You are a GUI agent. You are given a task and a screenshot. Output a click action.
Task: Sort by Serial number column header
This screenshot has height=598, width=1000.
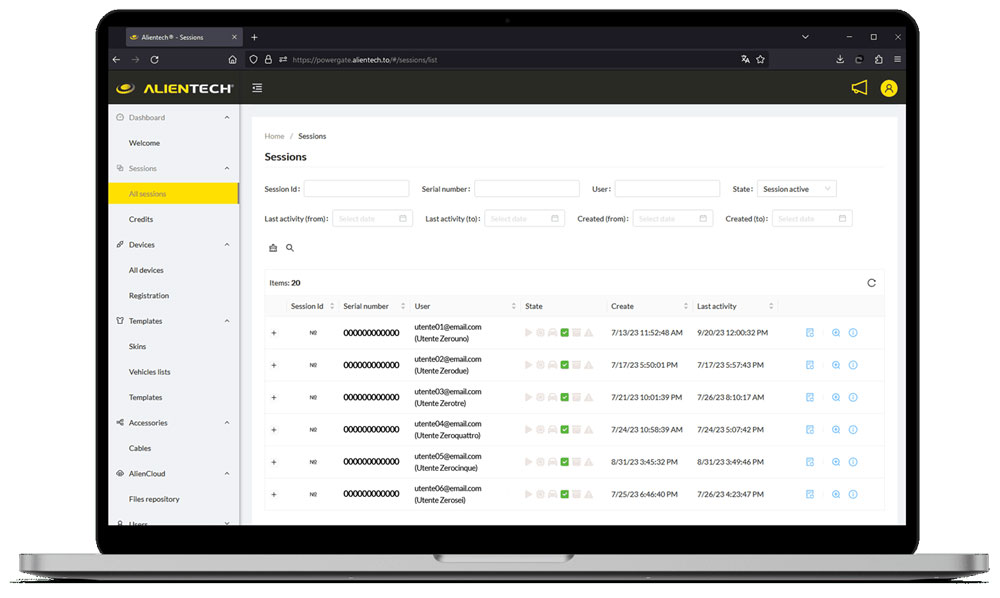click(x=374, y=307)
